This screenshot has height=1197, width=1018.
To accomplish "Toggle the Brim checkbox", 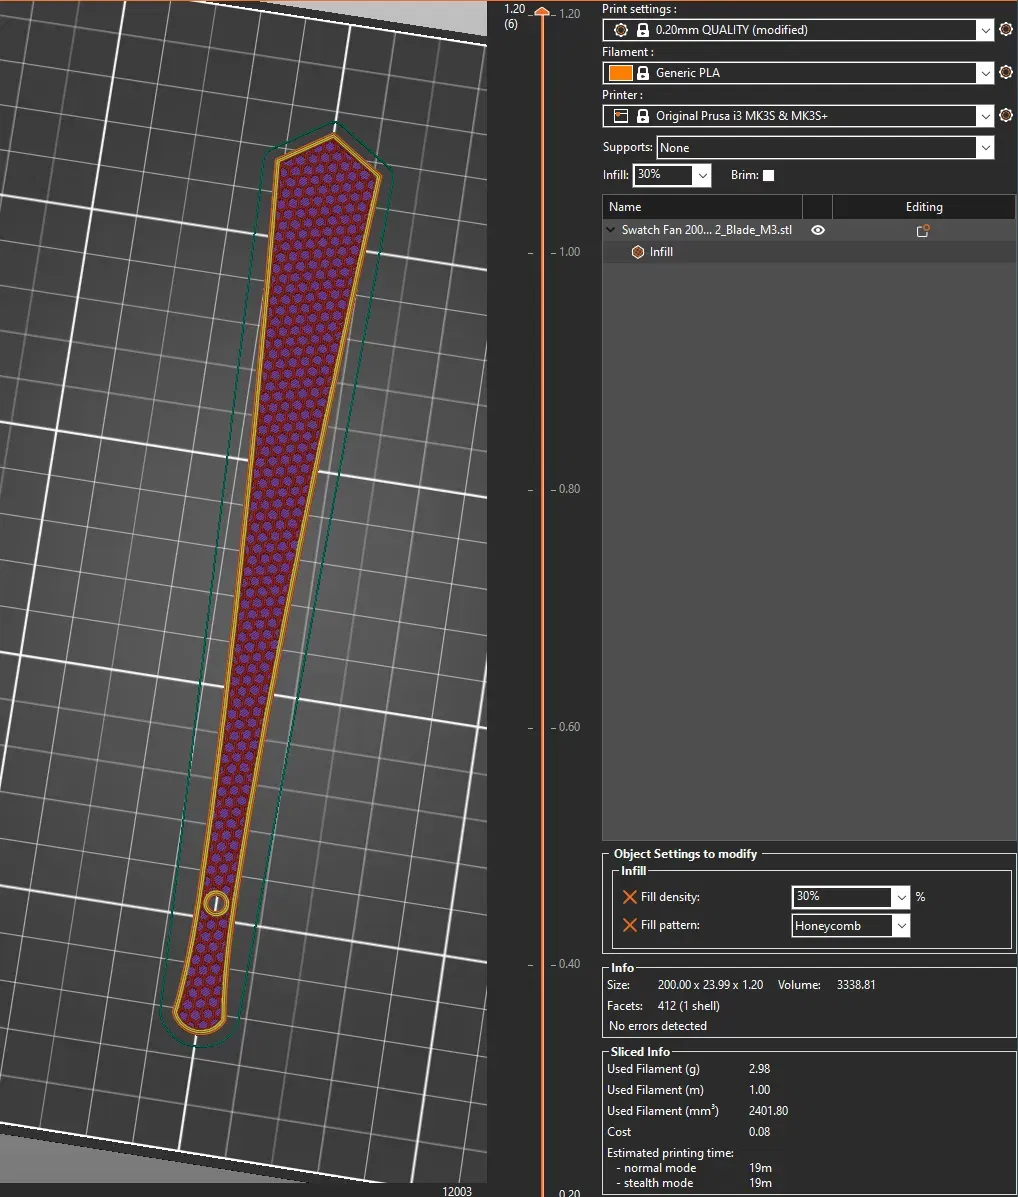I will (768, 175).
